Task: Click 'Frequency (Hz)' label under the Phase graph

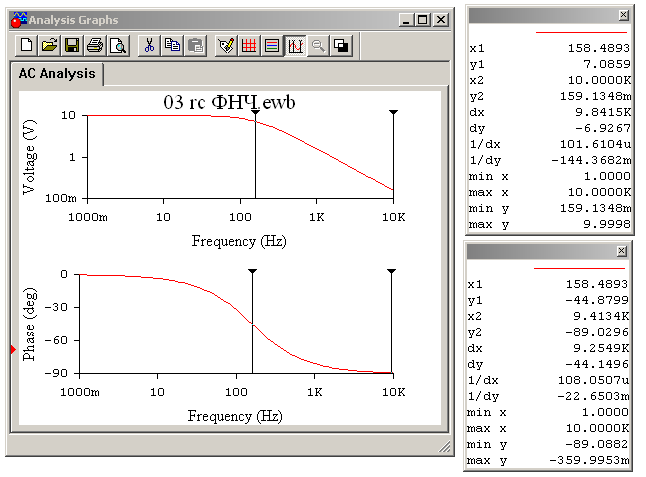Action: pyautogui.click(x=235, y=416)
